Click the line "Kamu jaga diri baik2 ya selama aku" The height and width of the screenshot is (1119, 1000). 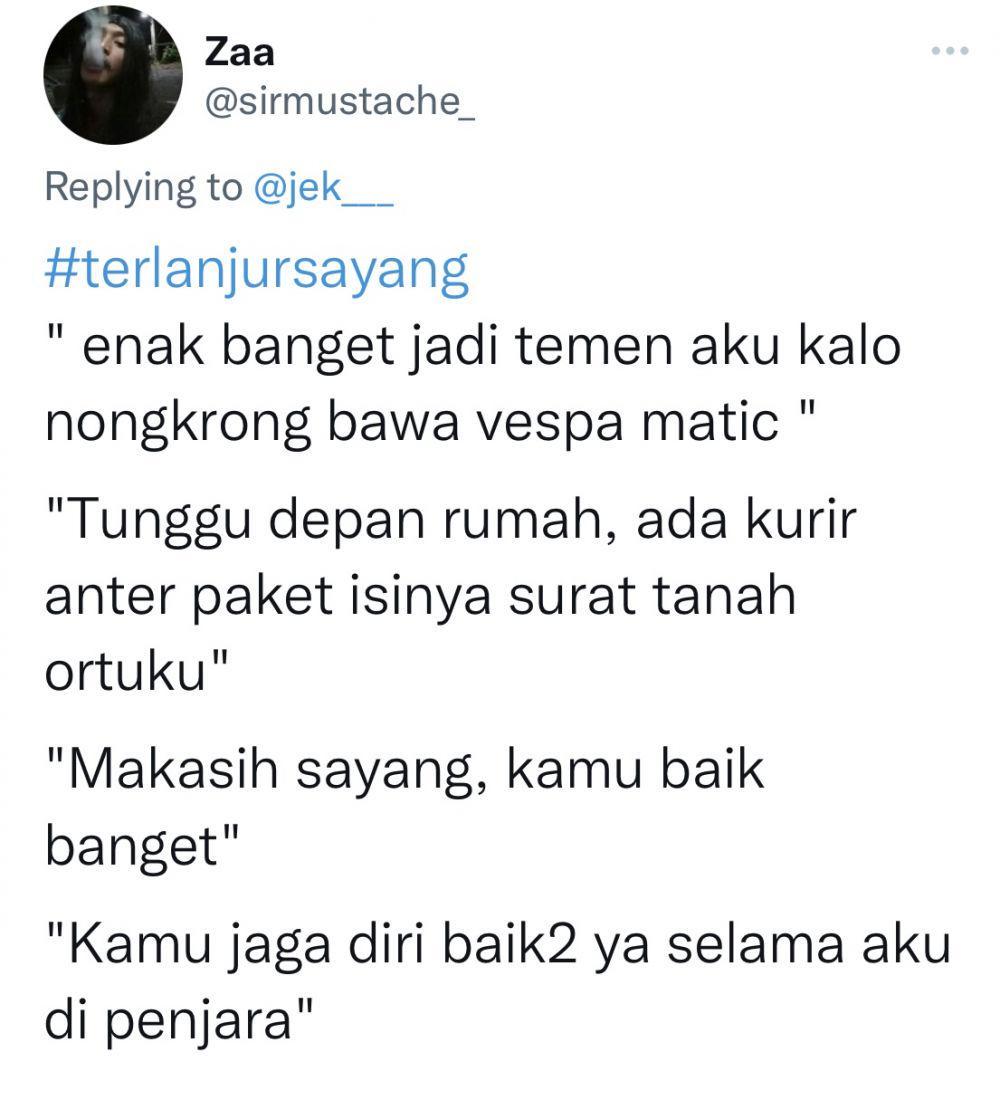[499, 946]
